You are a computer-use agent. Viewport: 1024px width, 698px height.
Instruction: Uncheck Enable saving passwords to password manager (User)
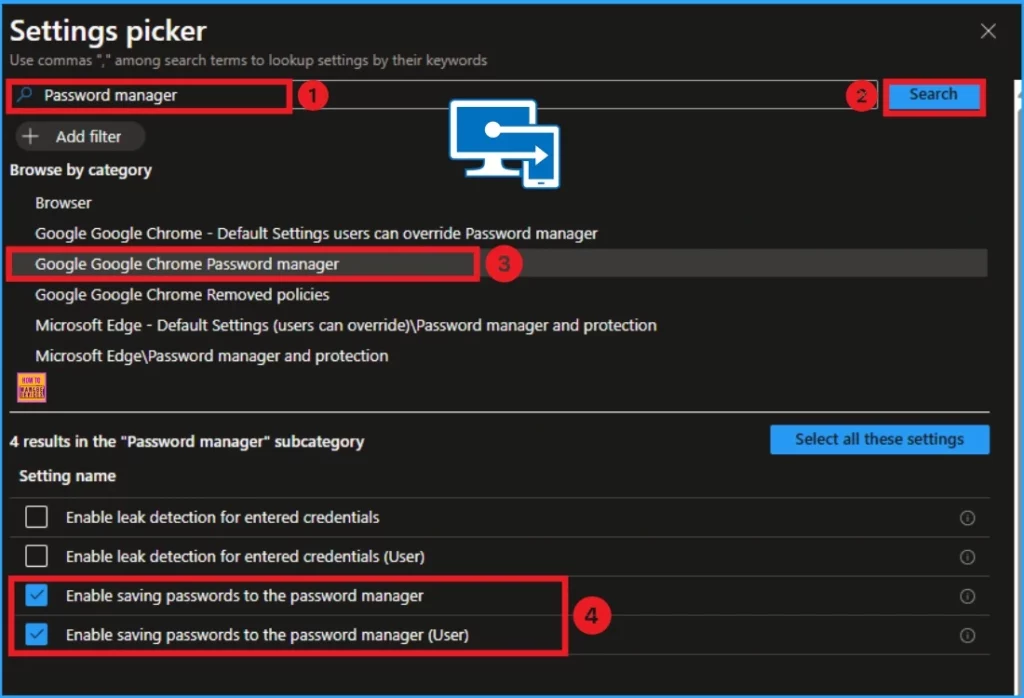(x=37, y=634)
